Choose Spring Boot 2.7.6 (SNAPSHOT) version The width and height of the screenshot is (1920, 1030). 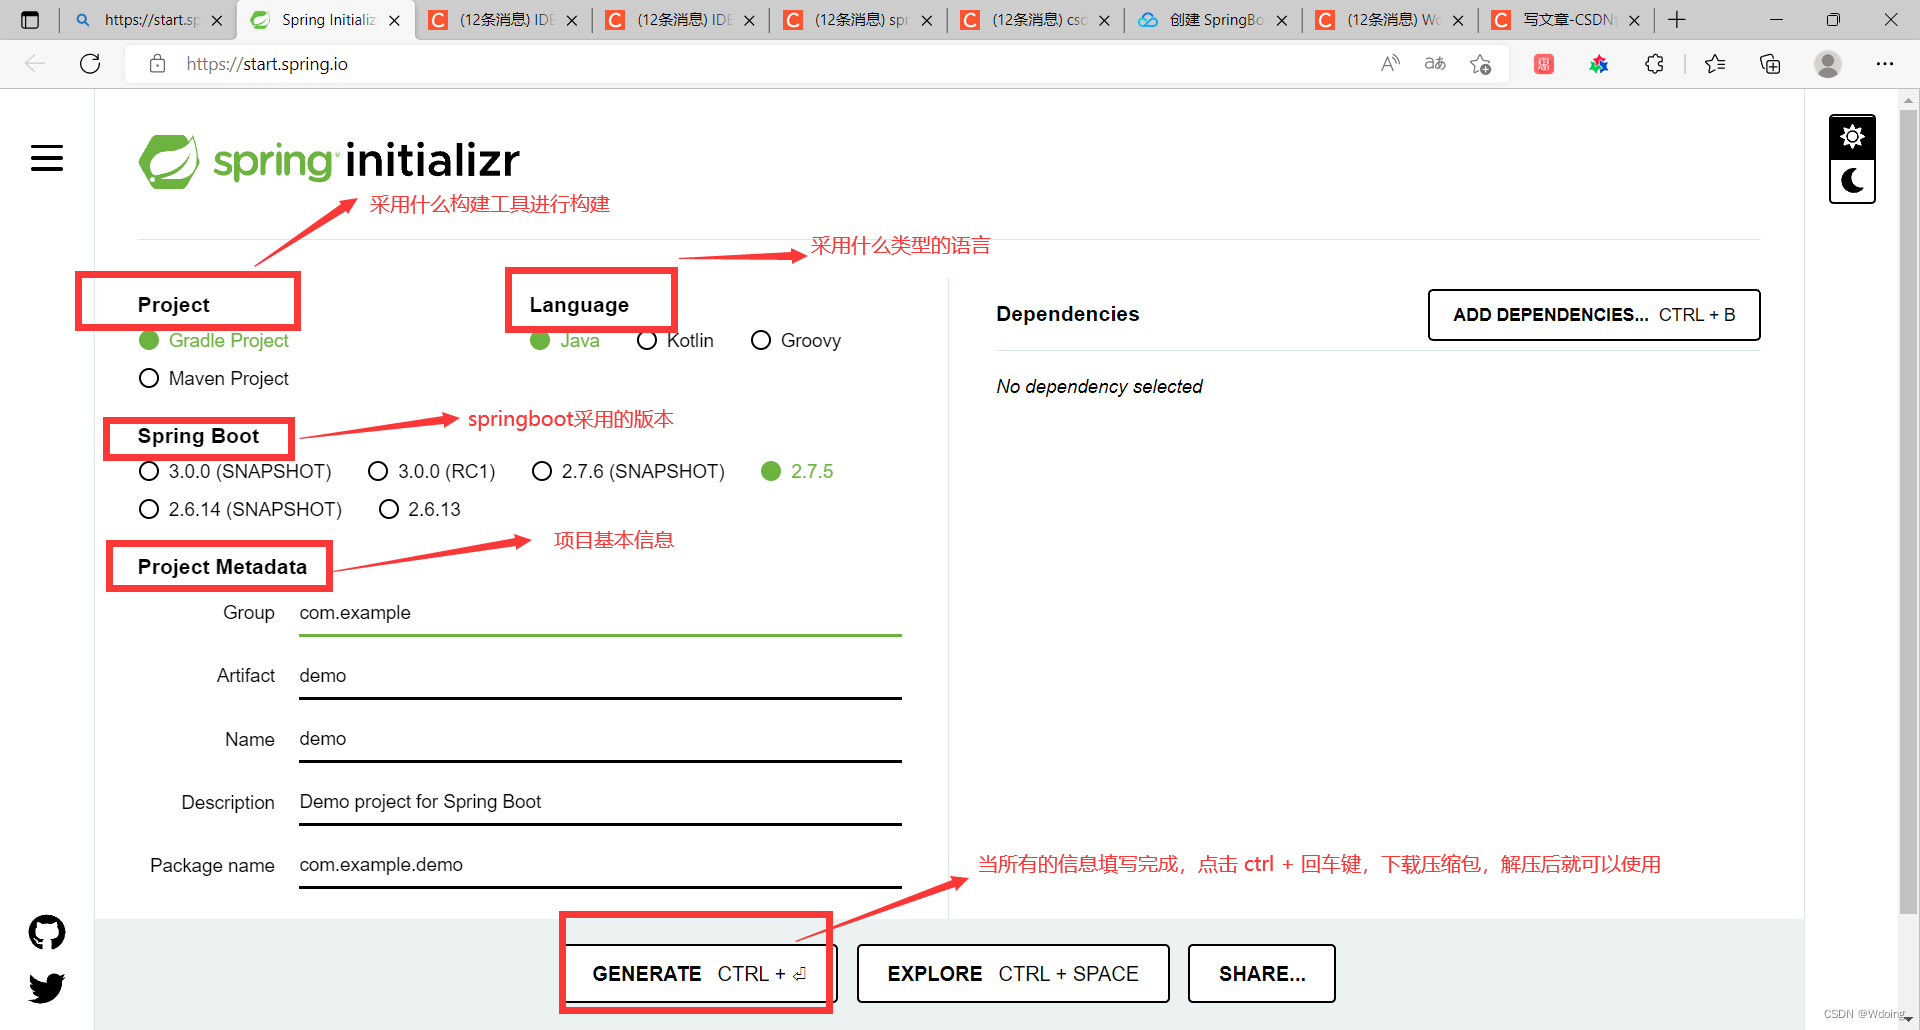click(542, 471)
